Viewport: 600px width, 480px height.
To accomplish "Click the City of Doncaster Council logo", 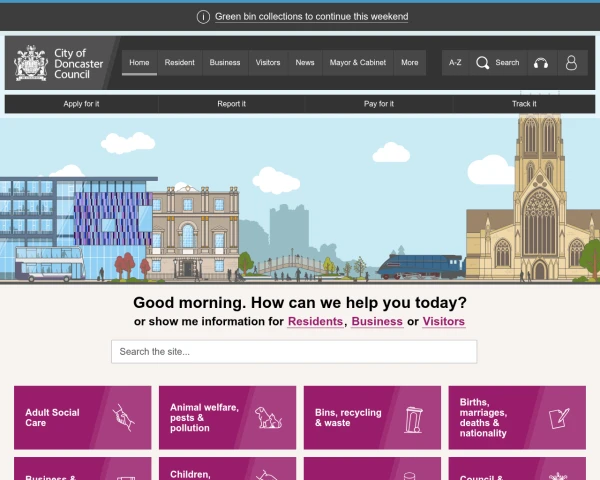I will 59,63.
